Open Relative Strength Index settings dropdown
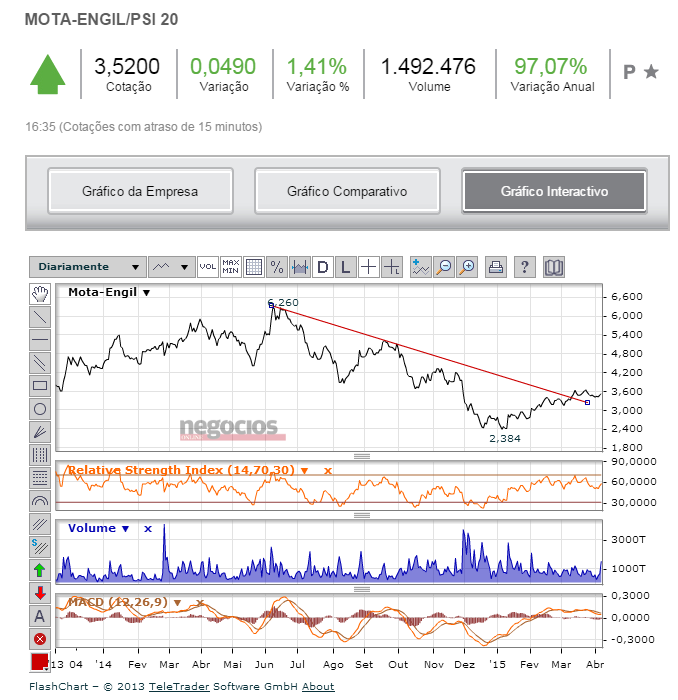This screenshot has width=678, height=700. click(x=304, y=471)
